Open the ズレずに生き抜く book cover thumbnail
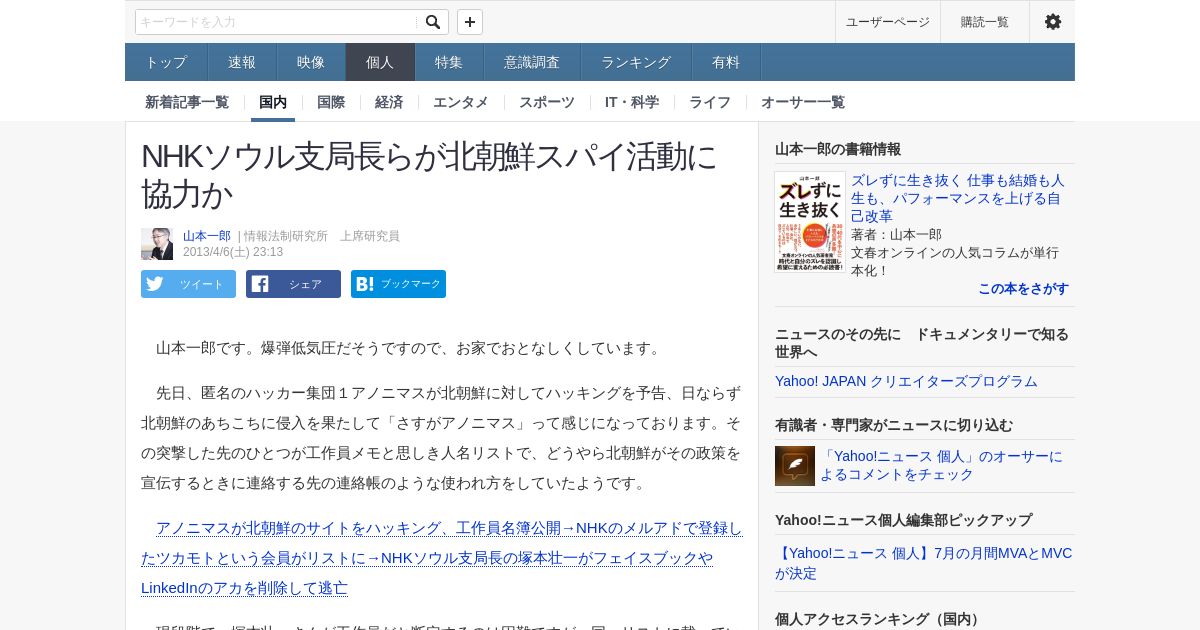This screenshot has height=630, width=1200. [x=810, y=222]
